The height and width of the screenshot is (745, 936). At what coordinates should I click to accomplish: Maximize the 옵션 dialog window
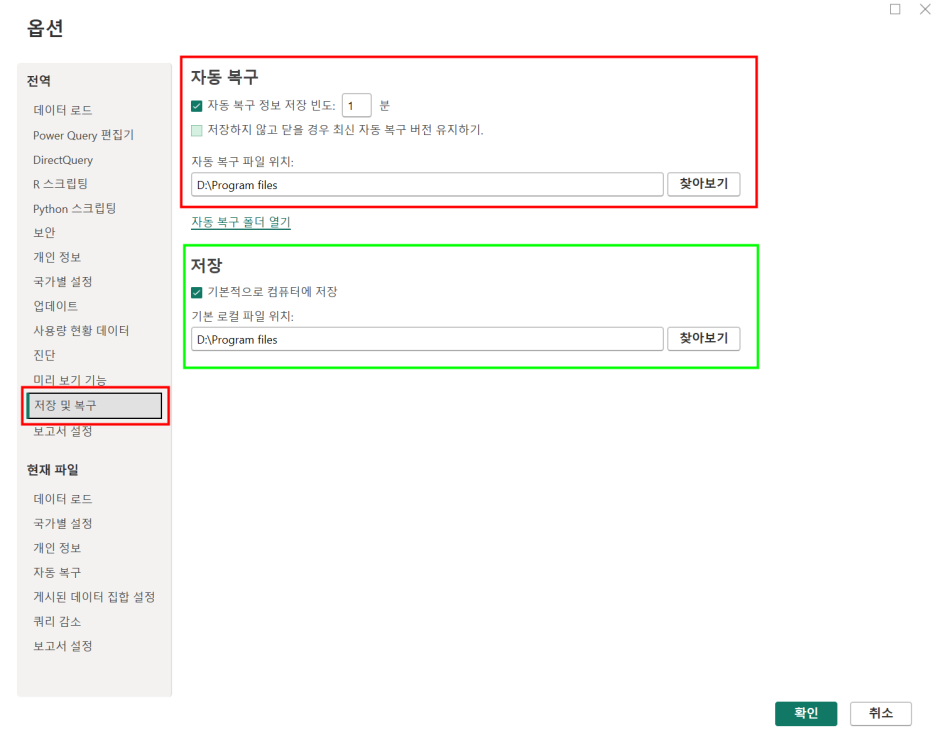point(895,9)
